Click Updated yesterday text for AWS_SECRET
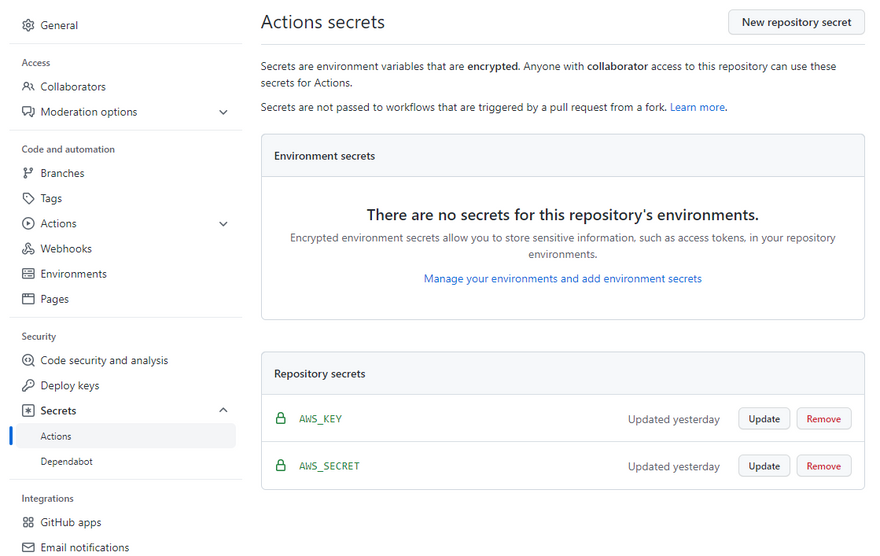This screenshot has height=556, width=880. [673, 466]
